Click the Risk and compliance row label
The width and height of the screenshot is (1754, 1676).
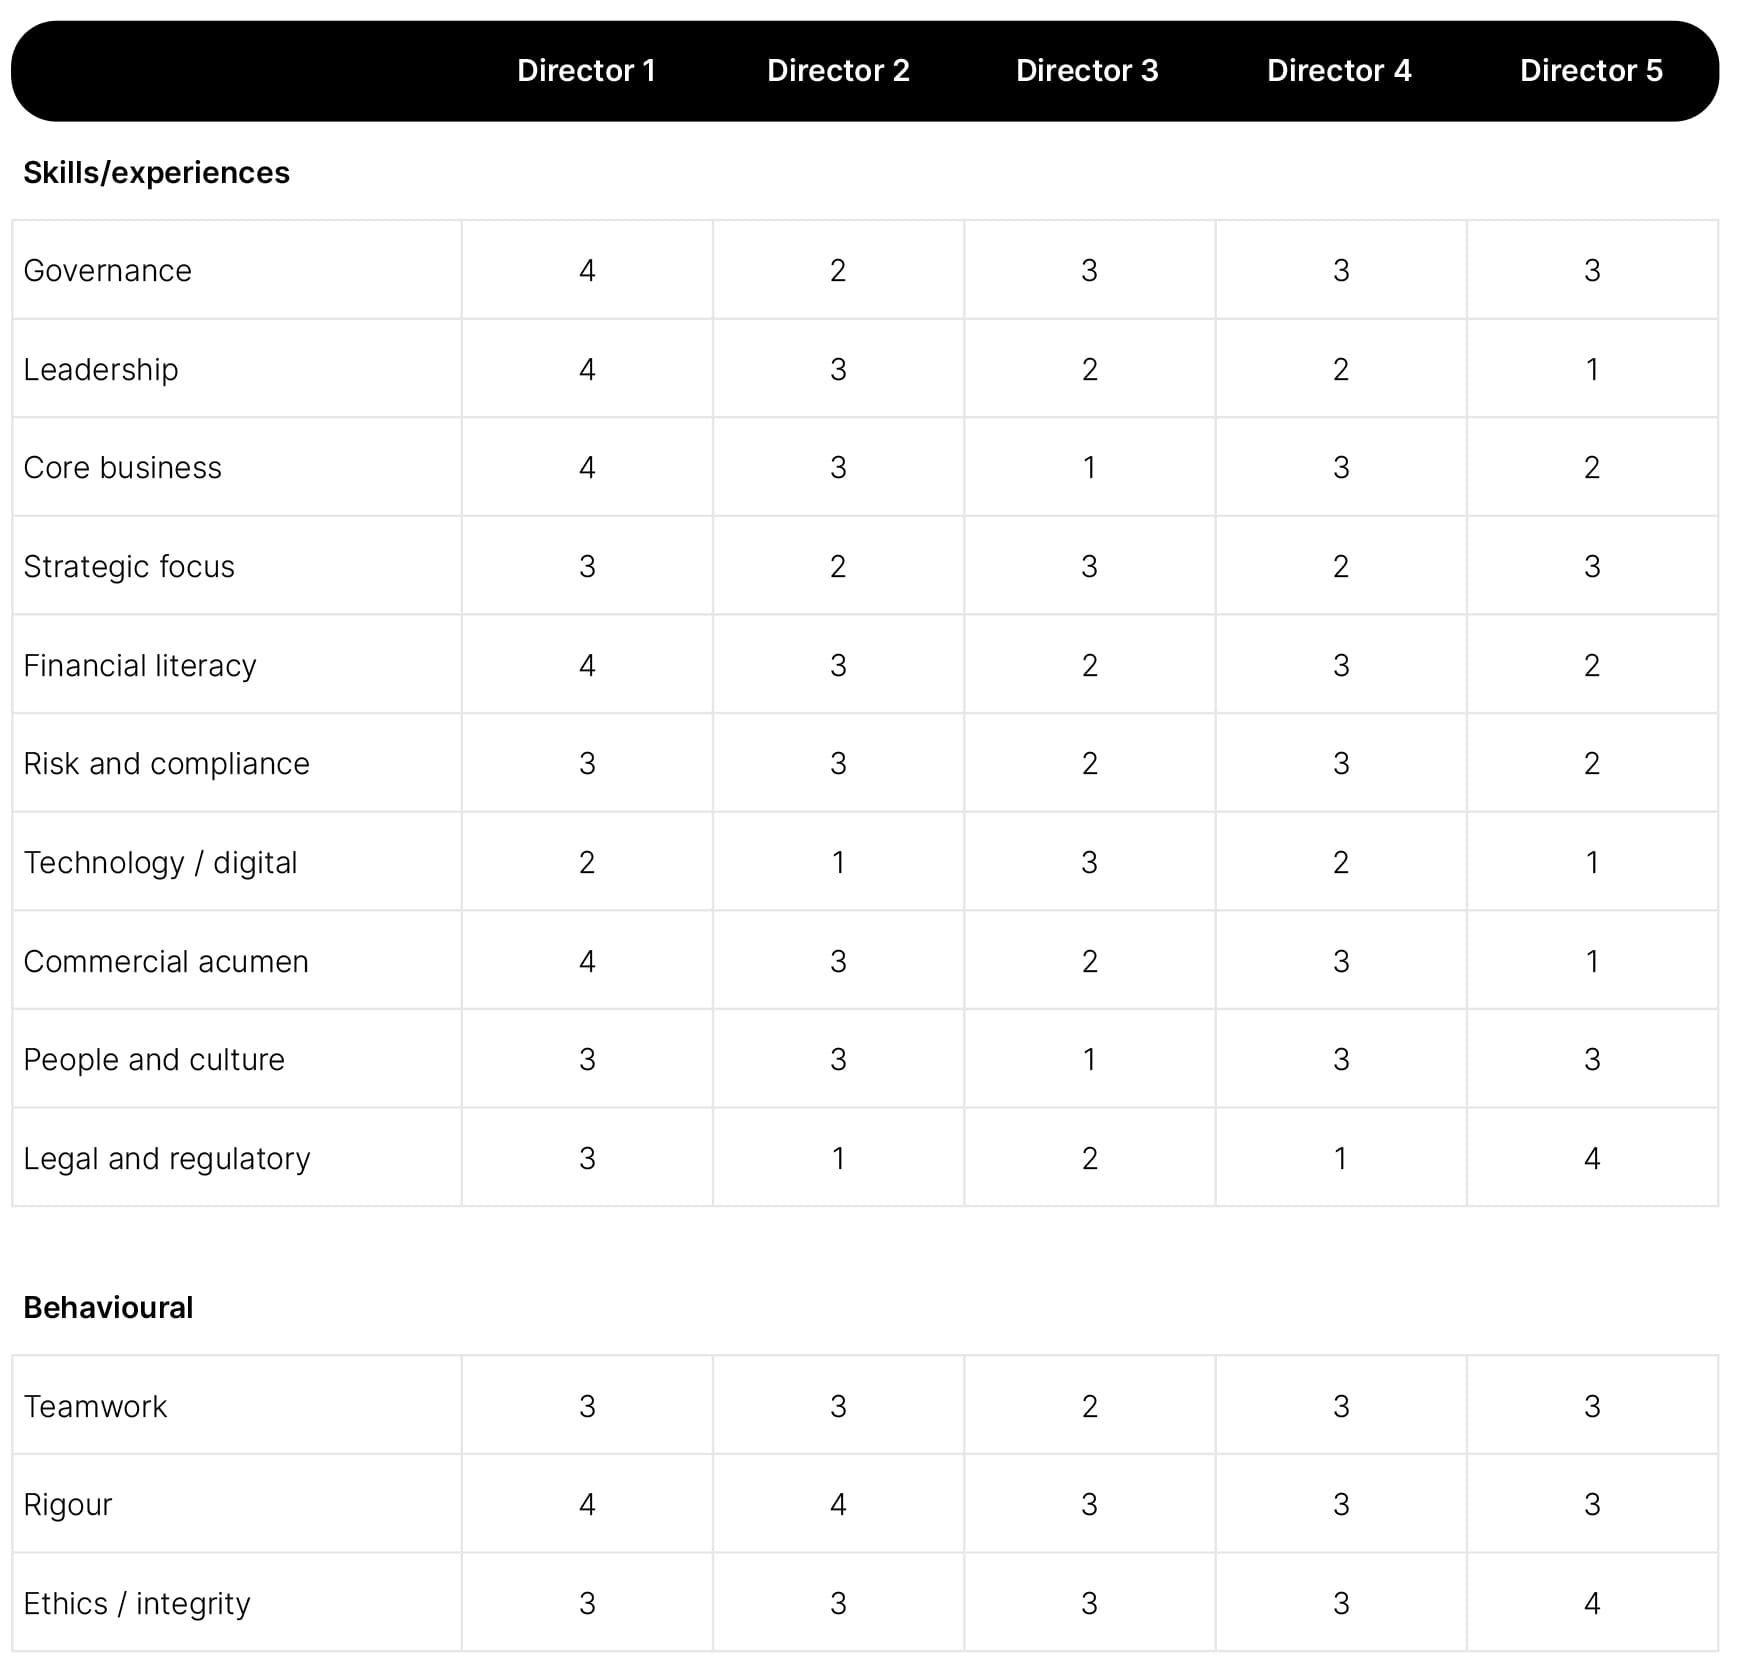[166, 764]
